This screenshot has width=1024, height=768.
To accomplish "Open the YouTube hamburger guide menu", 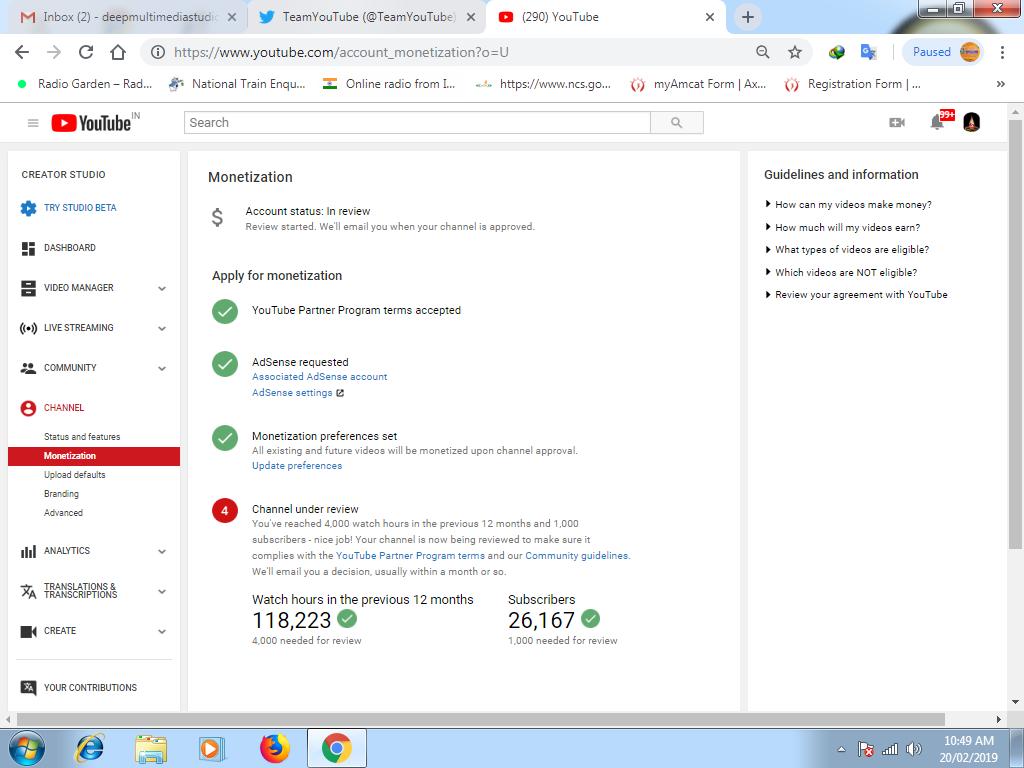I will click(x=33, y=123).
